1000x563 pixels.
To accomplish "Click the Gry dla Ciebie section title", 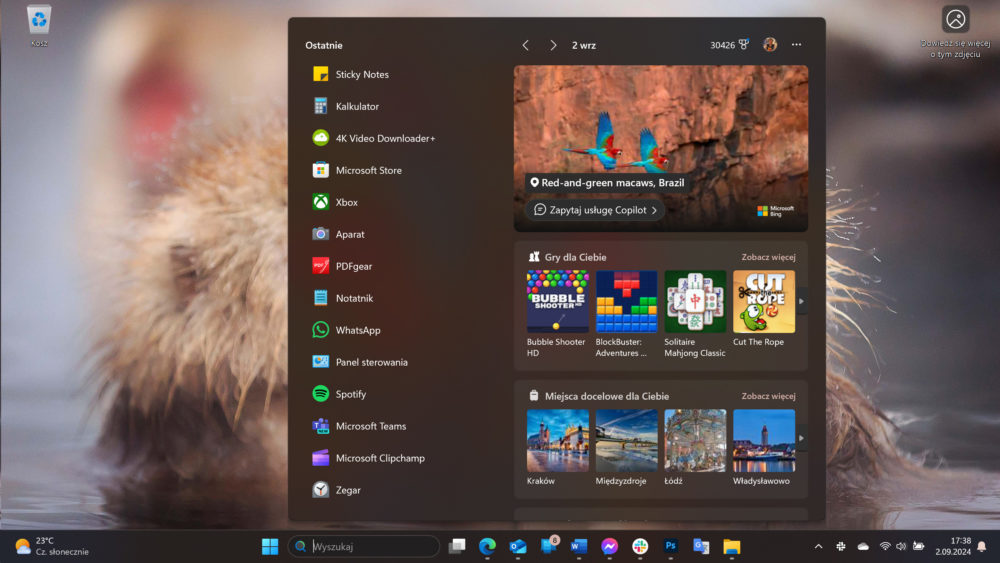I will coord(575,257).
